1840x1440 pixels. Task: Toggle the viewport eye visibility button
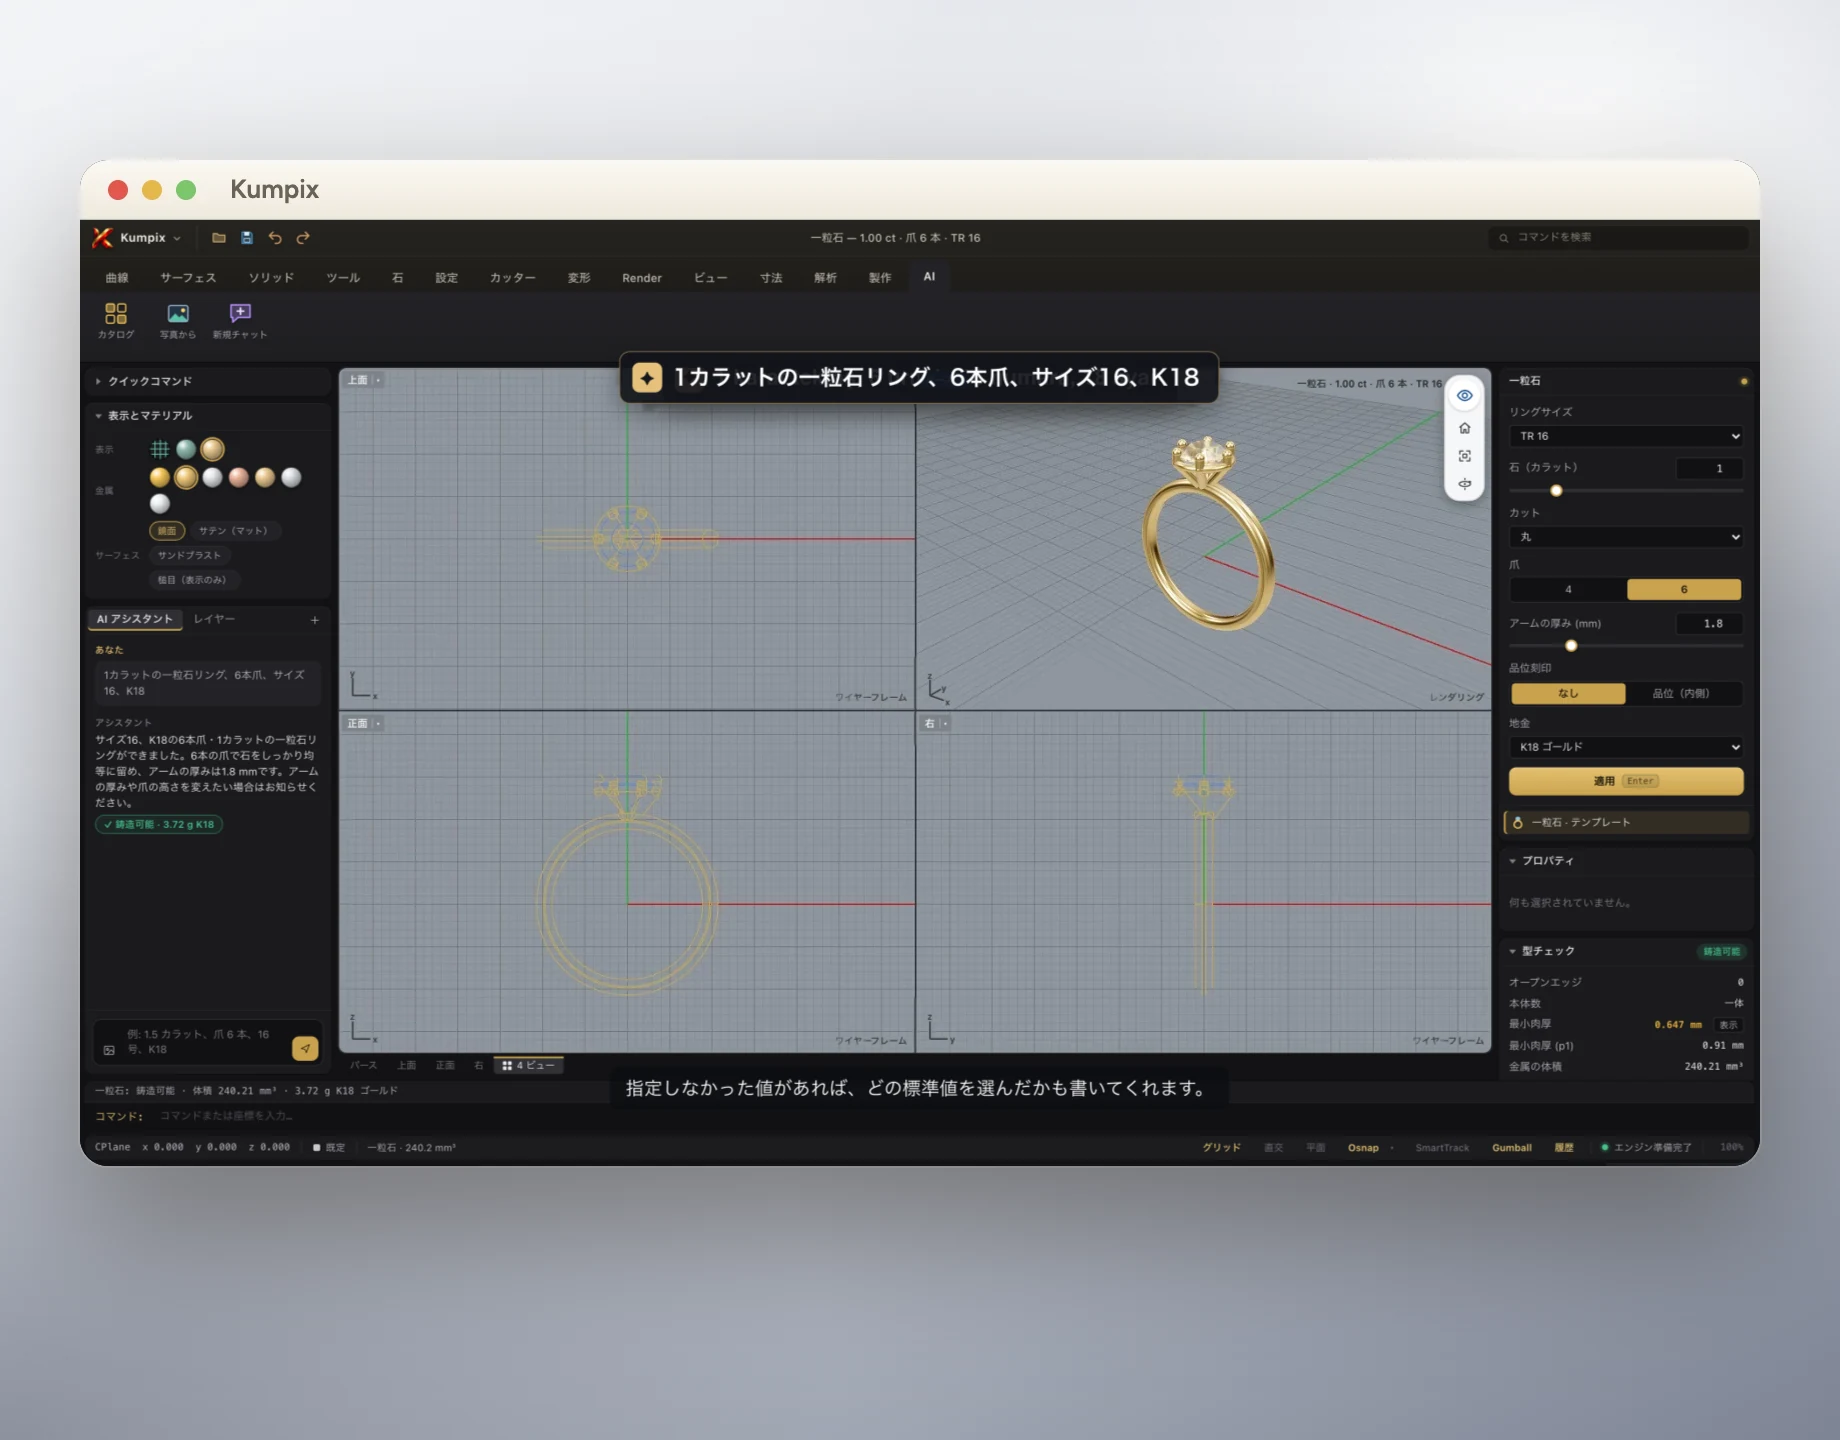[x=1464, y=396]
